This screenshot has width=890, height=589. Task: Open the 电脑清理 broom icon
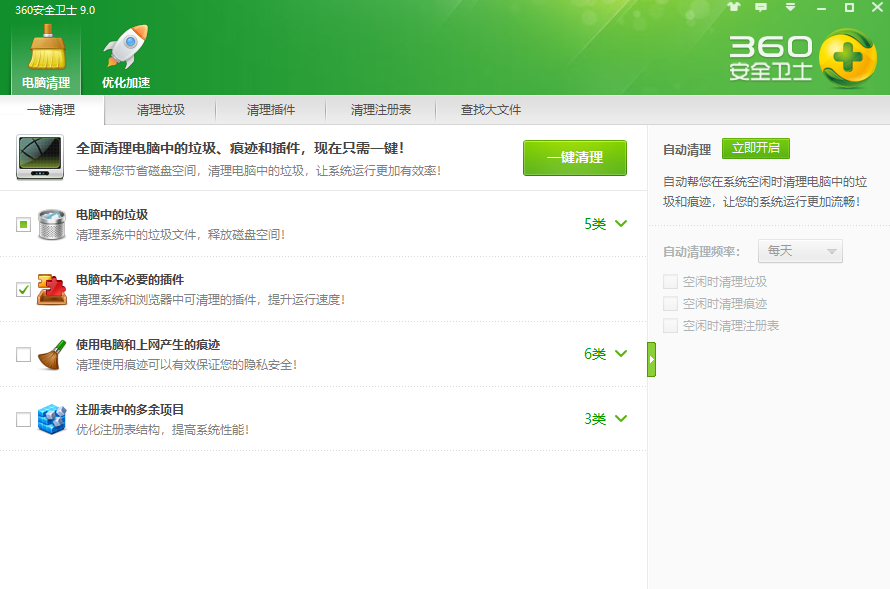tap(47, 57)
